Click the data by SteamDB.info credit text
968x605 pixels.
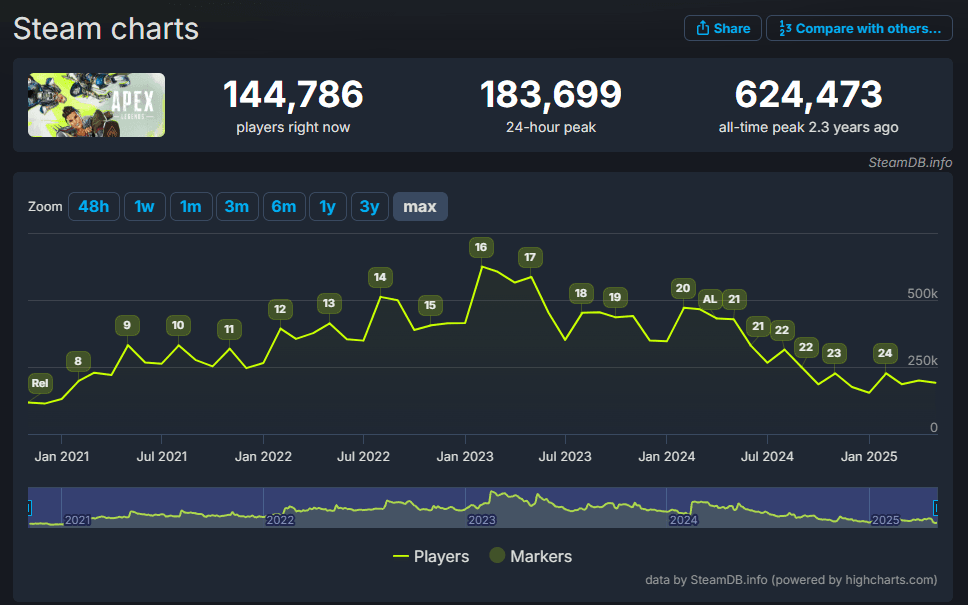(791, 580)
